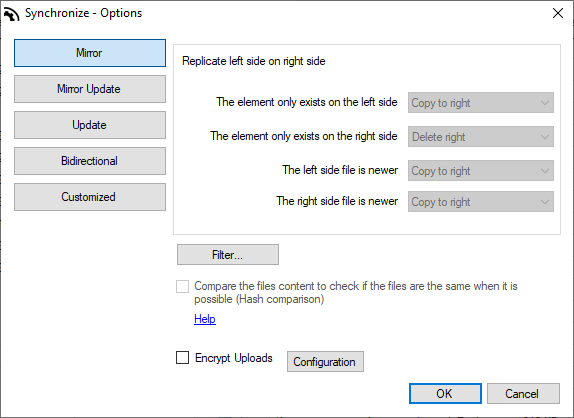The width and height of the screenshot is (574, 418).
Task: Switch to Bidirectional sync mode
Action: tap(90, 161)
